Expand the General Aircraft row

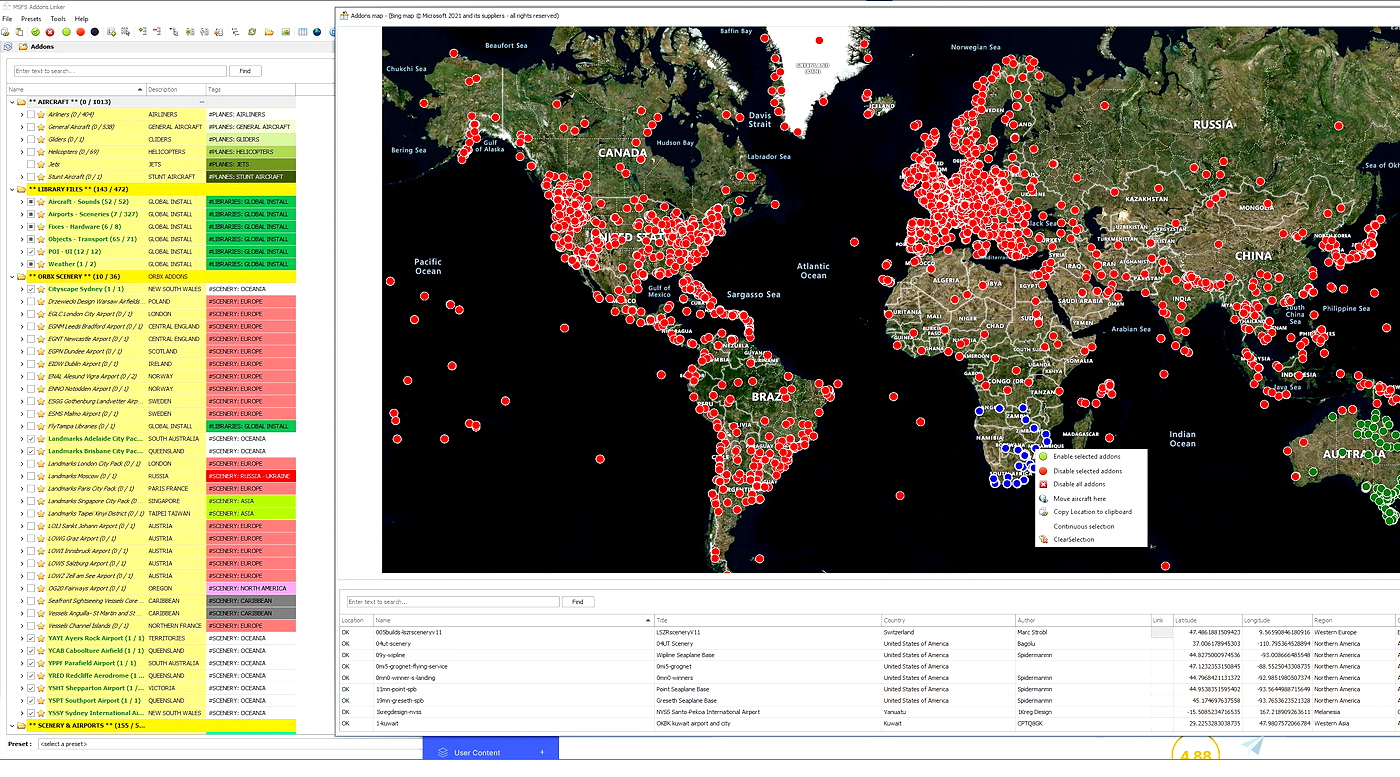click(21, 127)
